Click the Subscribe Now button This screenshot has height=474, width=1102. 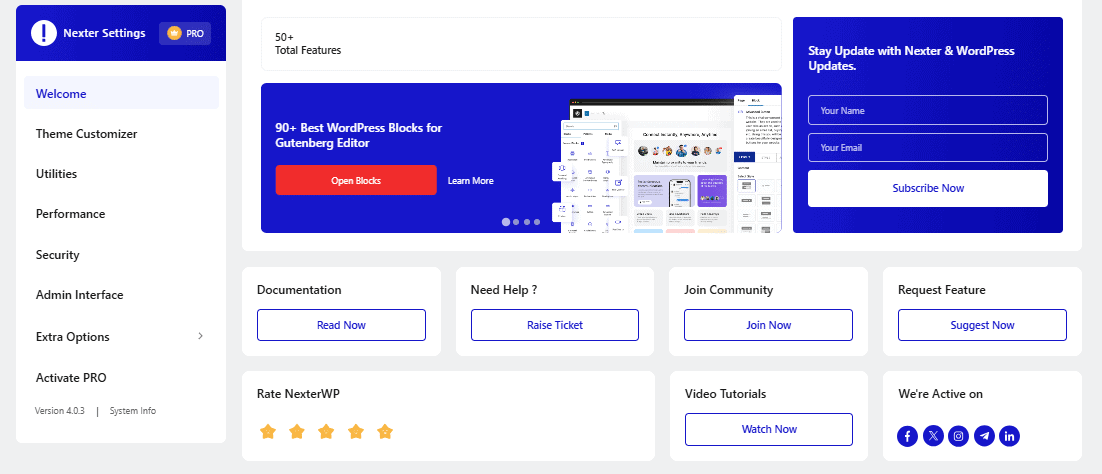(928, 188)
